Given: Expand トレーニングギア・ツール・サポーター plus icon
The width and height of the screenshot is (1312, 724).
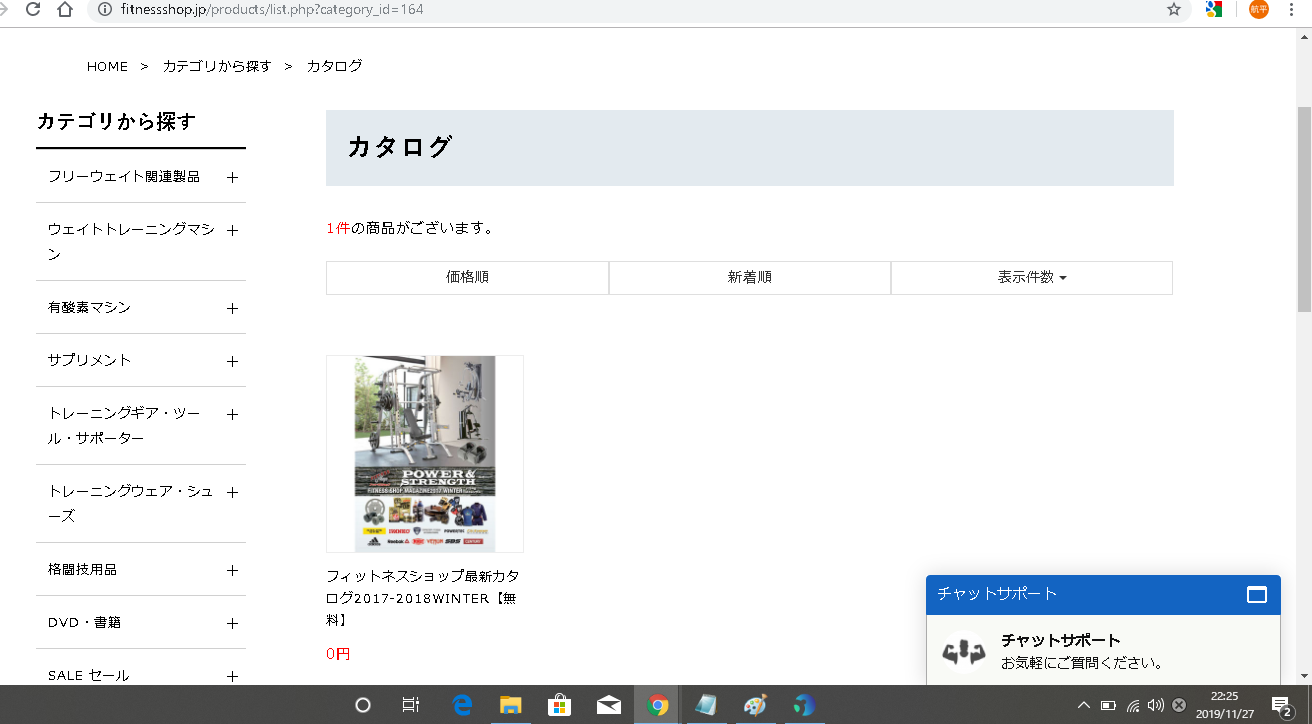Looking at the screenshot, I should pyautogui.click(x=232, y=414).
